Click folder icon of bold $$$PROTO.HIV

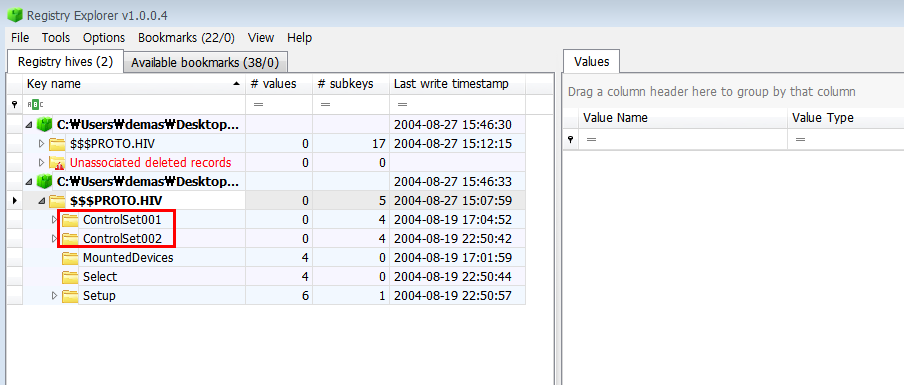pos(56,201)
